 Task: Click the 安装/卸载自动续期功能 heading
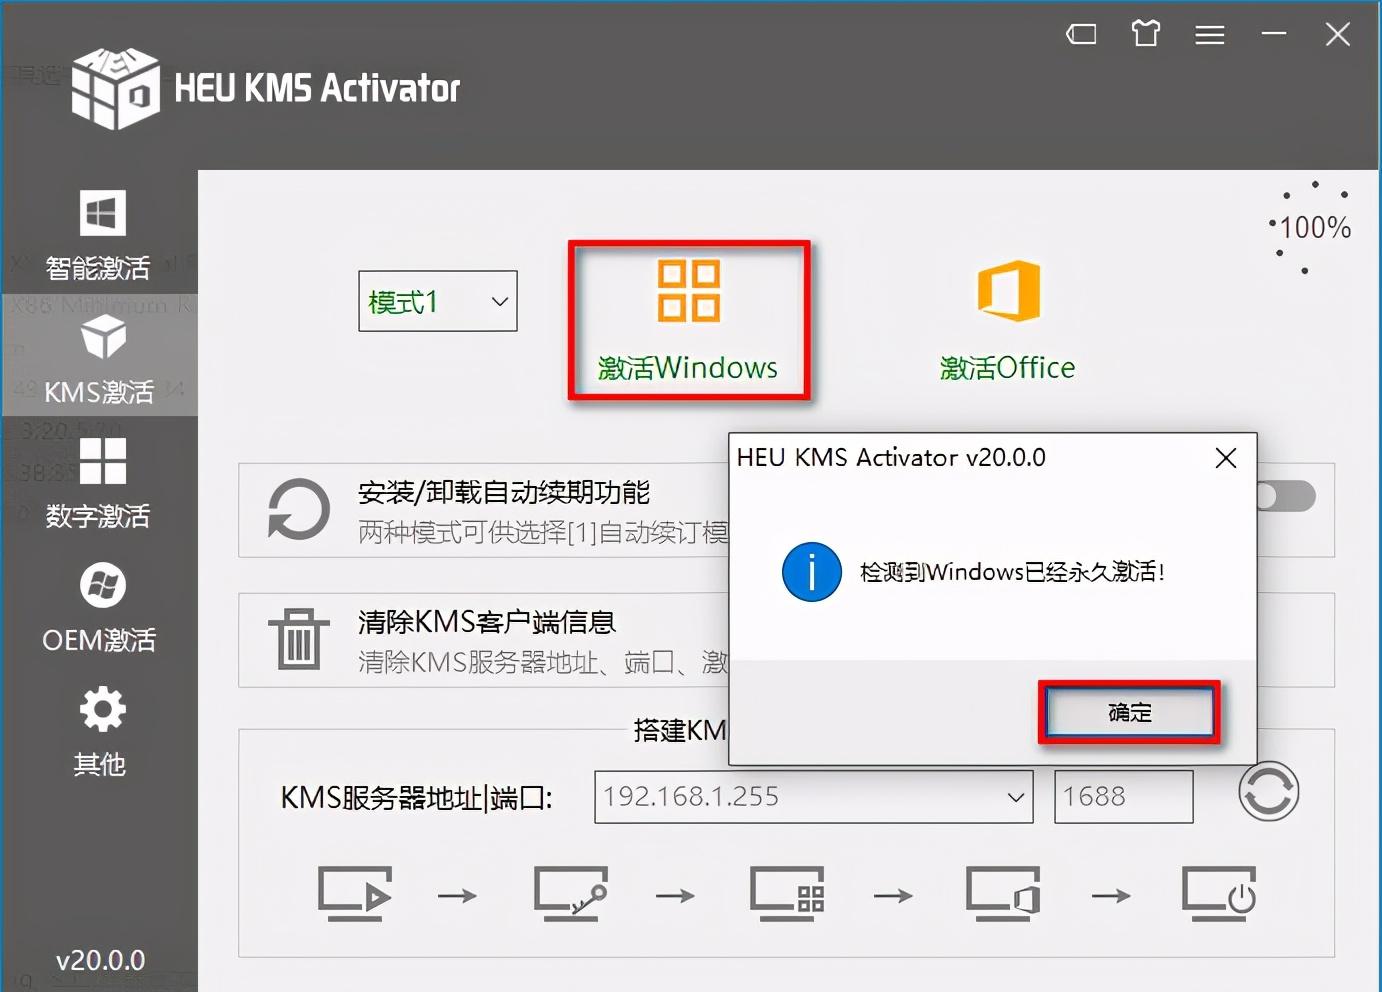(x=504, y=492)
